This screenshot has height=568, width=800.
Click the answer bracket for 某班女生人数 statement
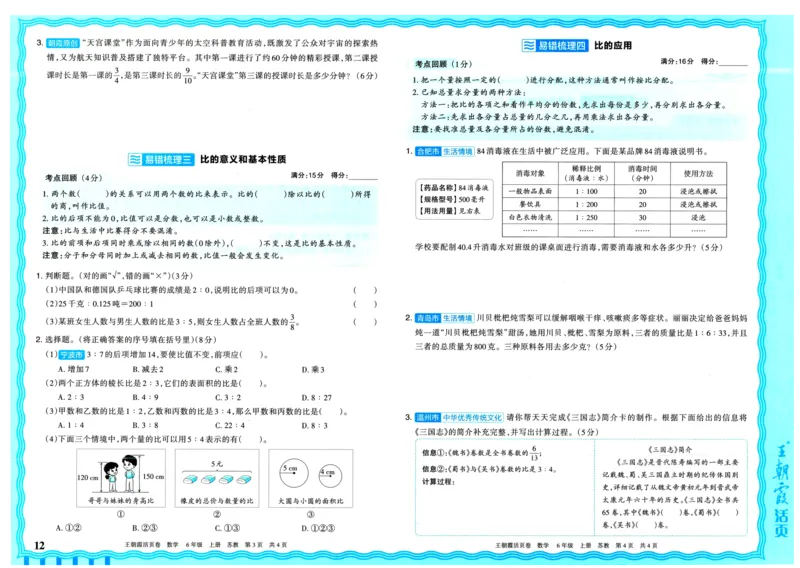365,322
